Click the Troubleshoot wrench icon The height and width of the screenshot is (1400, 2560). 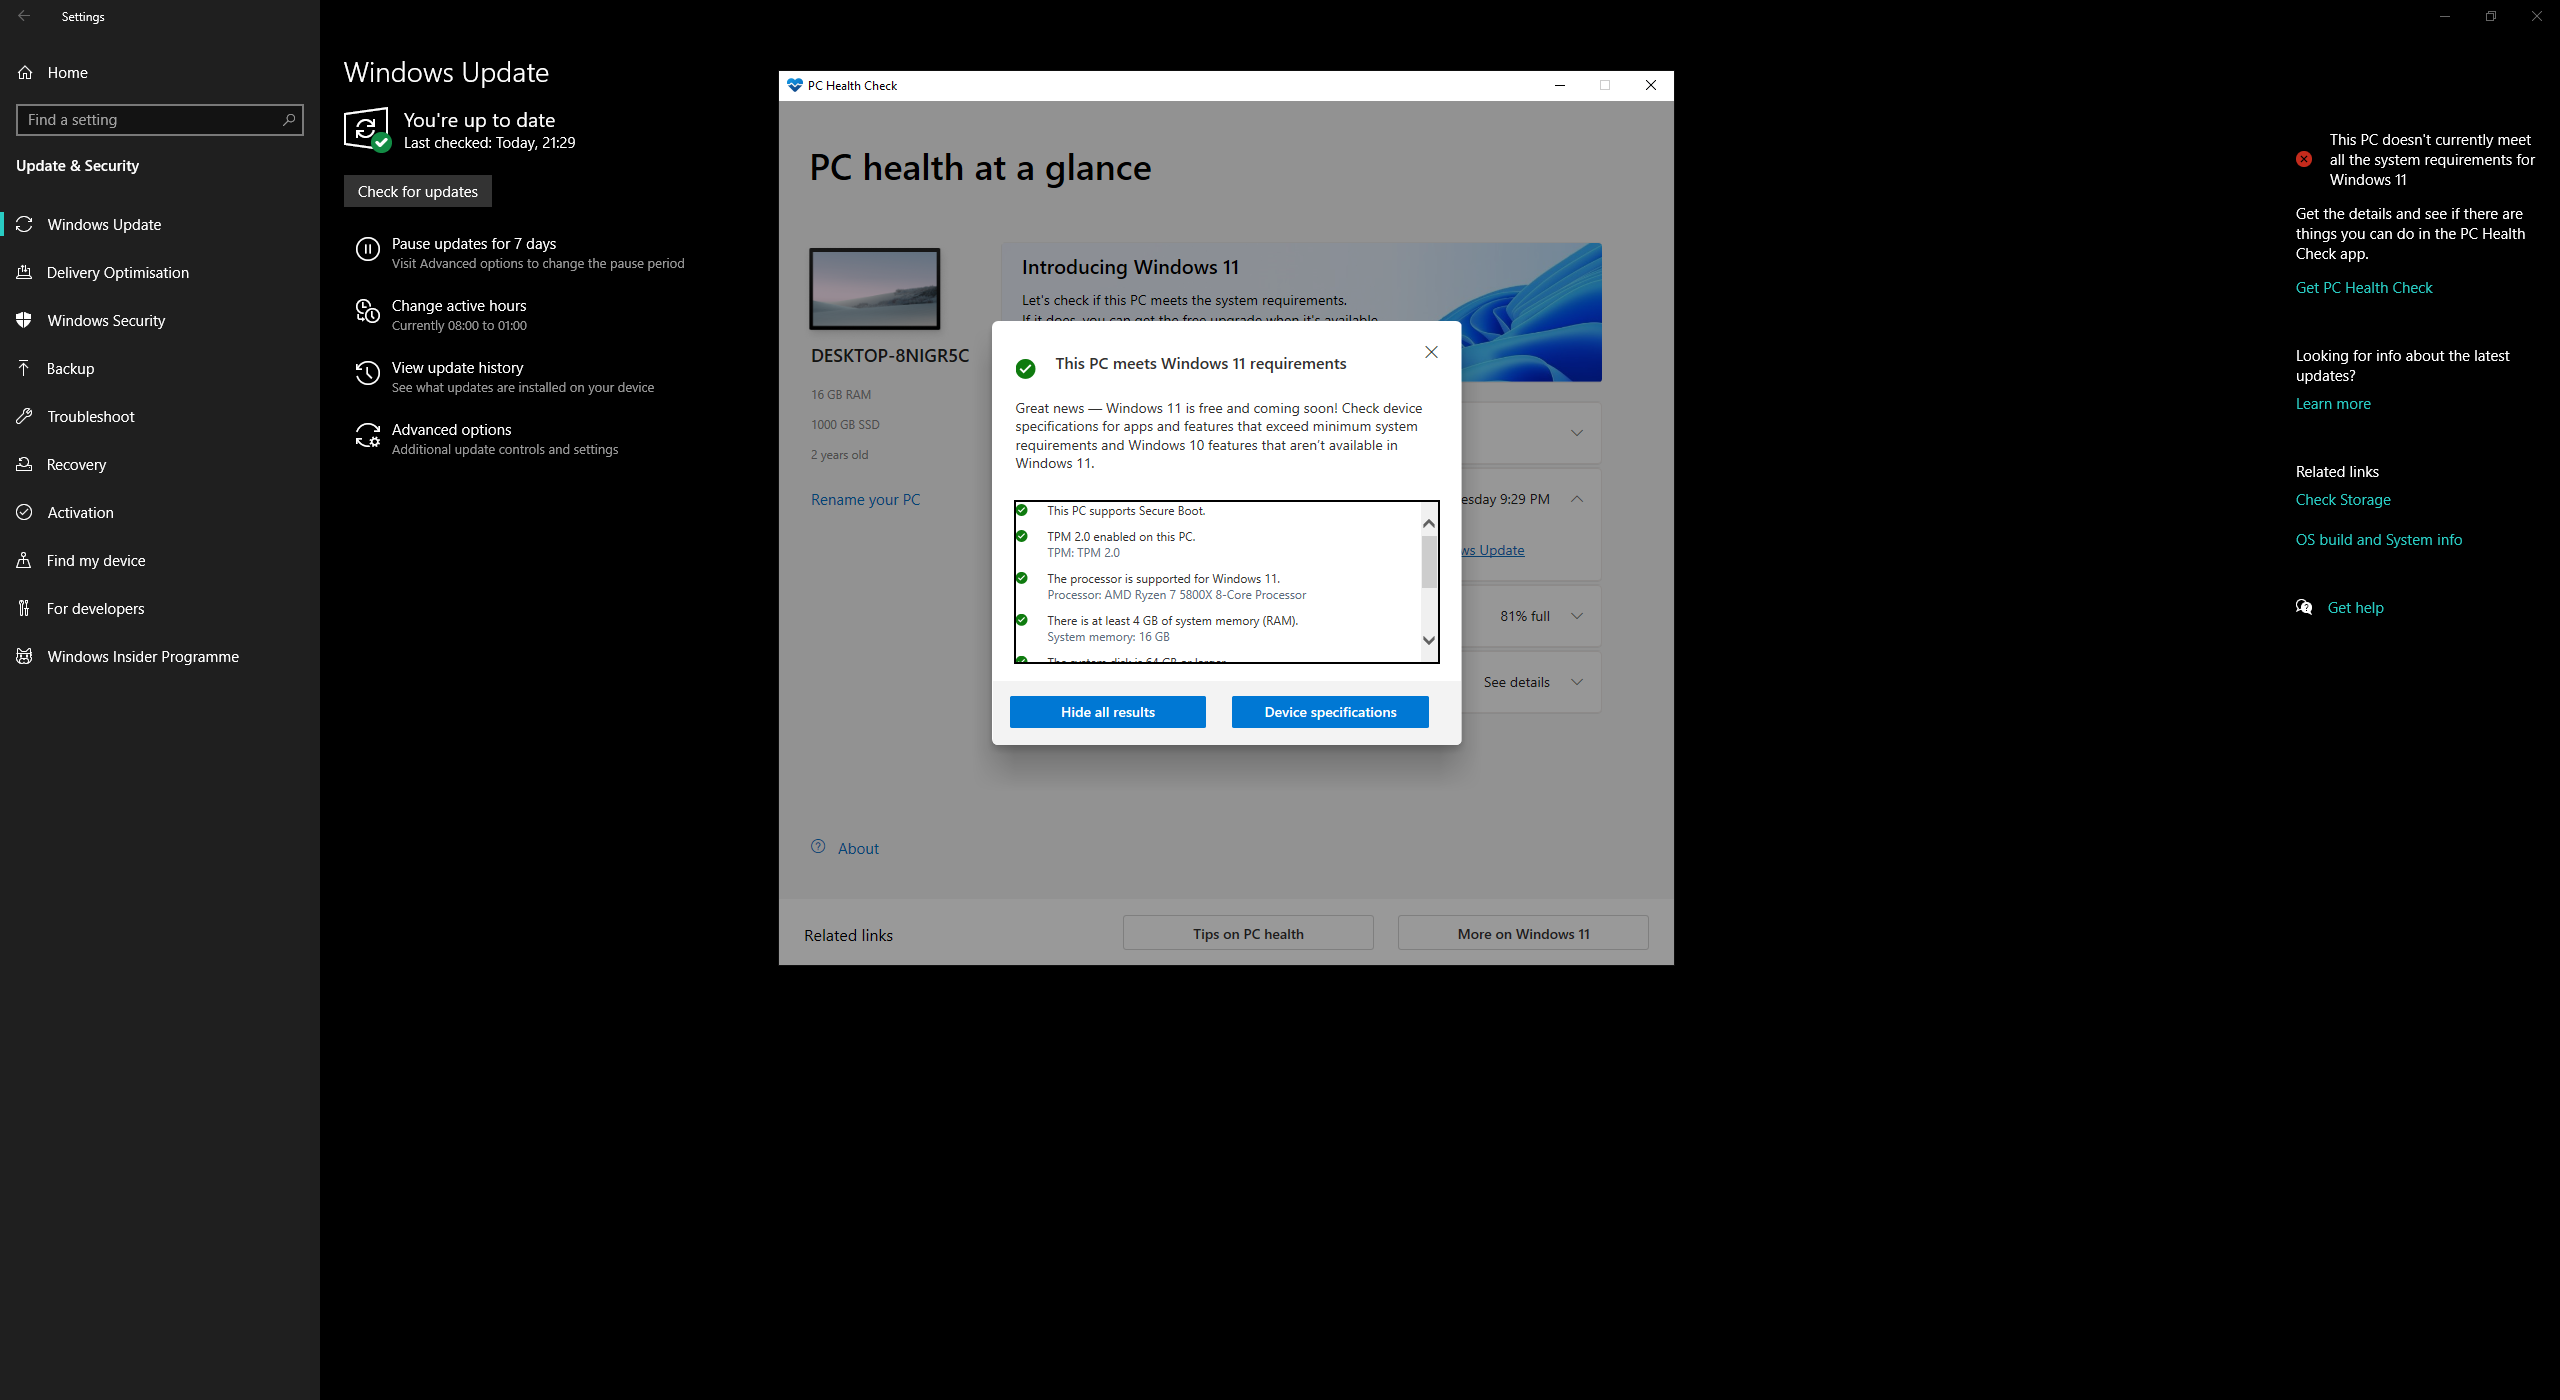[25, 416]
